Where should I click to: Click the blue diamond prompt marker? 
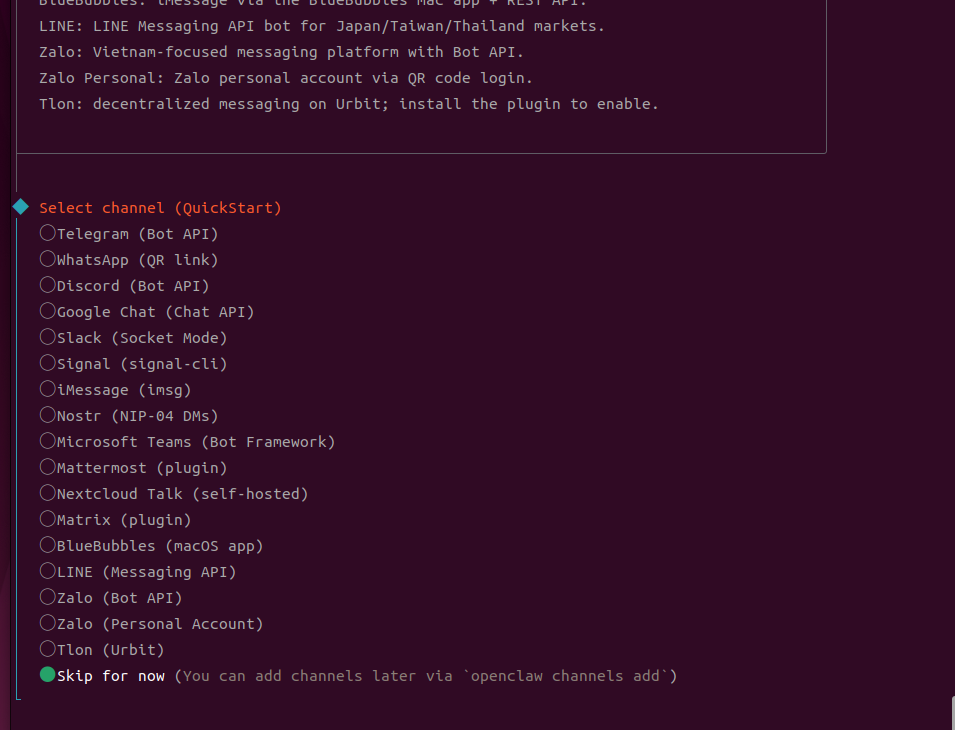click(20, 207)
